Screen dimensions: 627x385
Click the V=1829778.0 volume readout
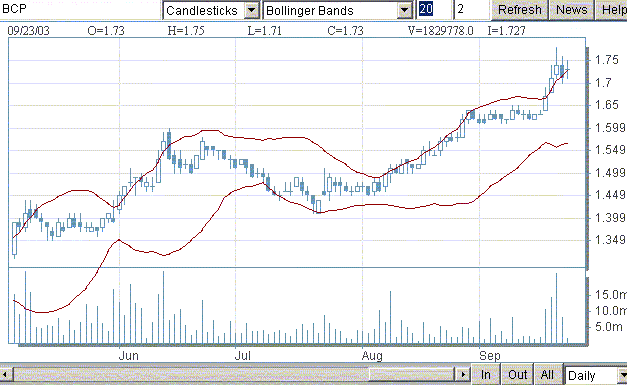440,31
